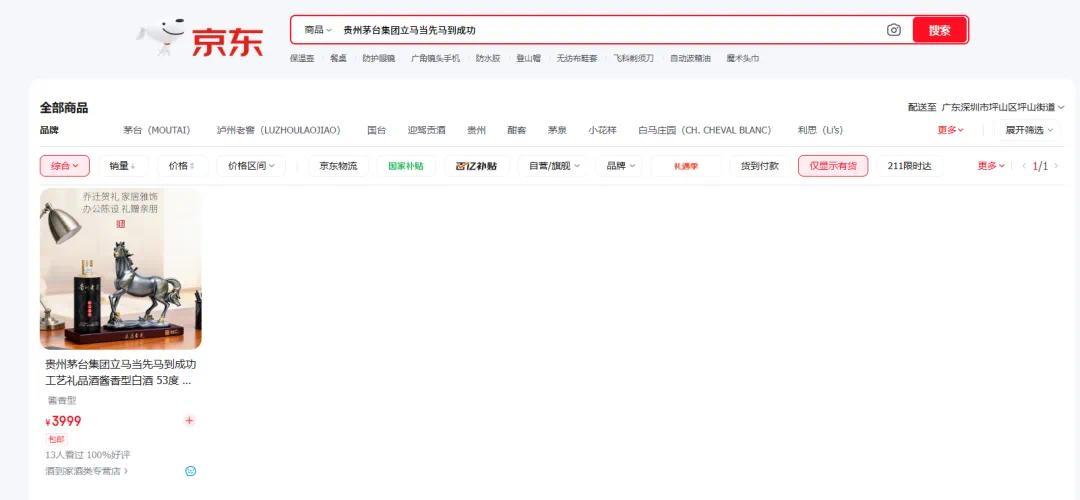Open the 综合 sort dropdown

click(65, 166)
